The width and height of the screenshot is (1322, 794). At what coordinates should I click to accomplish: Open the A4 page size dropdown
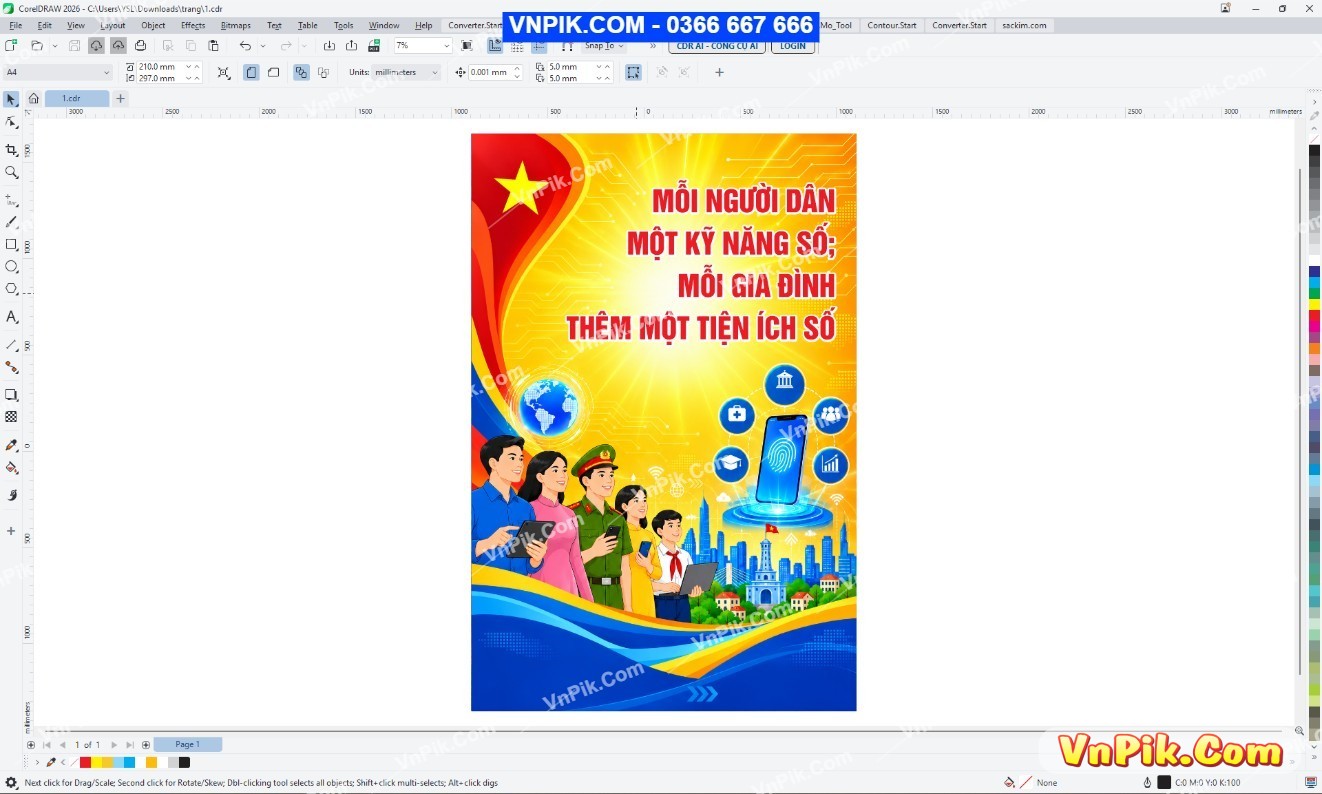point(106,72)
